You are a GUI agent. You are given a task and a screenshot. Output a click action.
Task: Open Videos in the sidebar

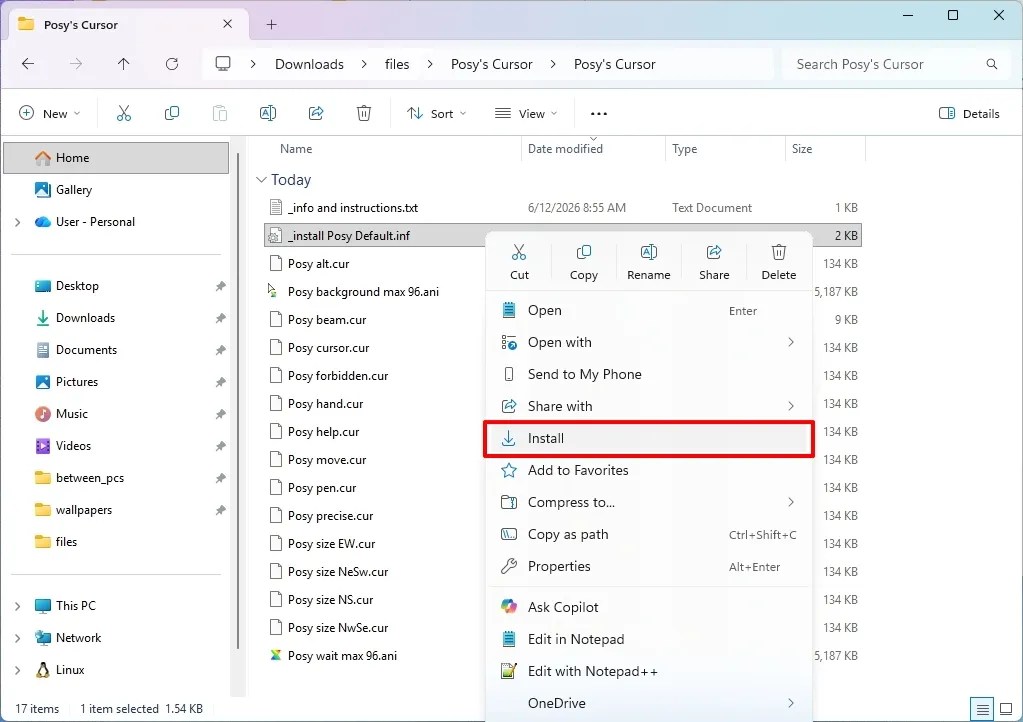click(116, 445)
